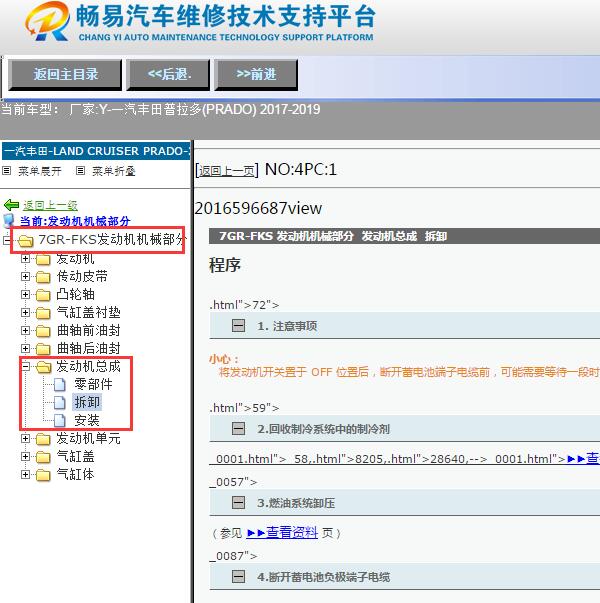Expand the 气缸盖 folder node
This screenshot has height=603, width=600.
click(25, 456)
